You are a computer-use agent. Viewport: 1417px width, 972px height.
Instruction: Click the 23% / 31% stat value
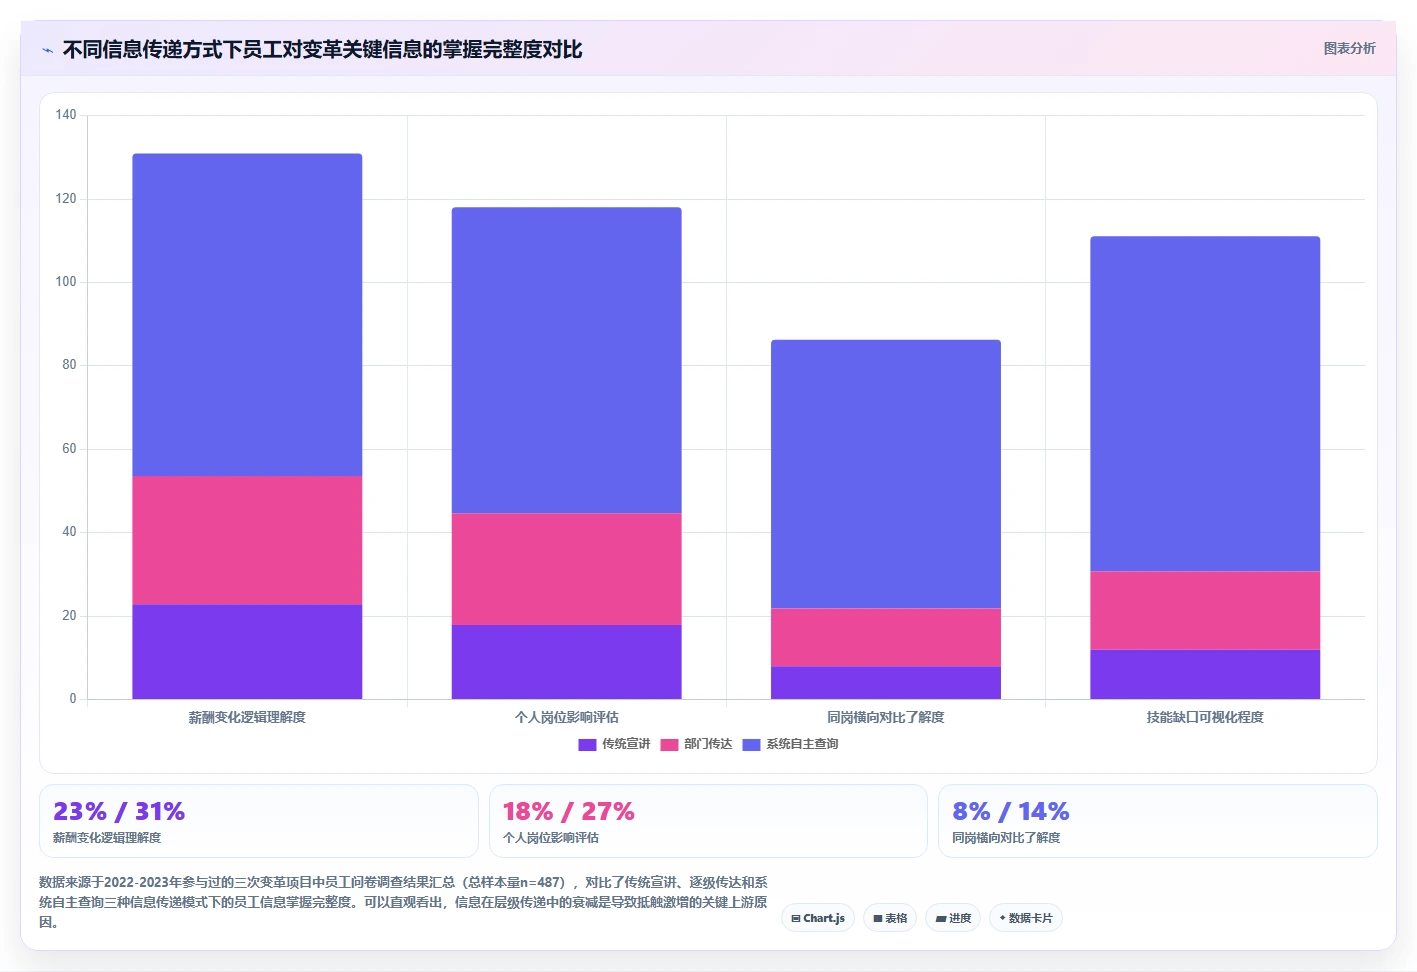pyautogui.click(x=119, y=811)
